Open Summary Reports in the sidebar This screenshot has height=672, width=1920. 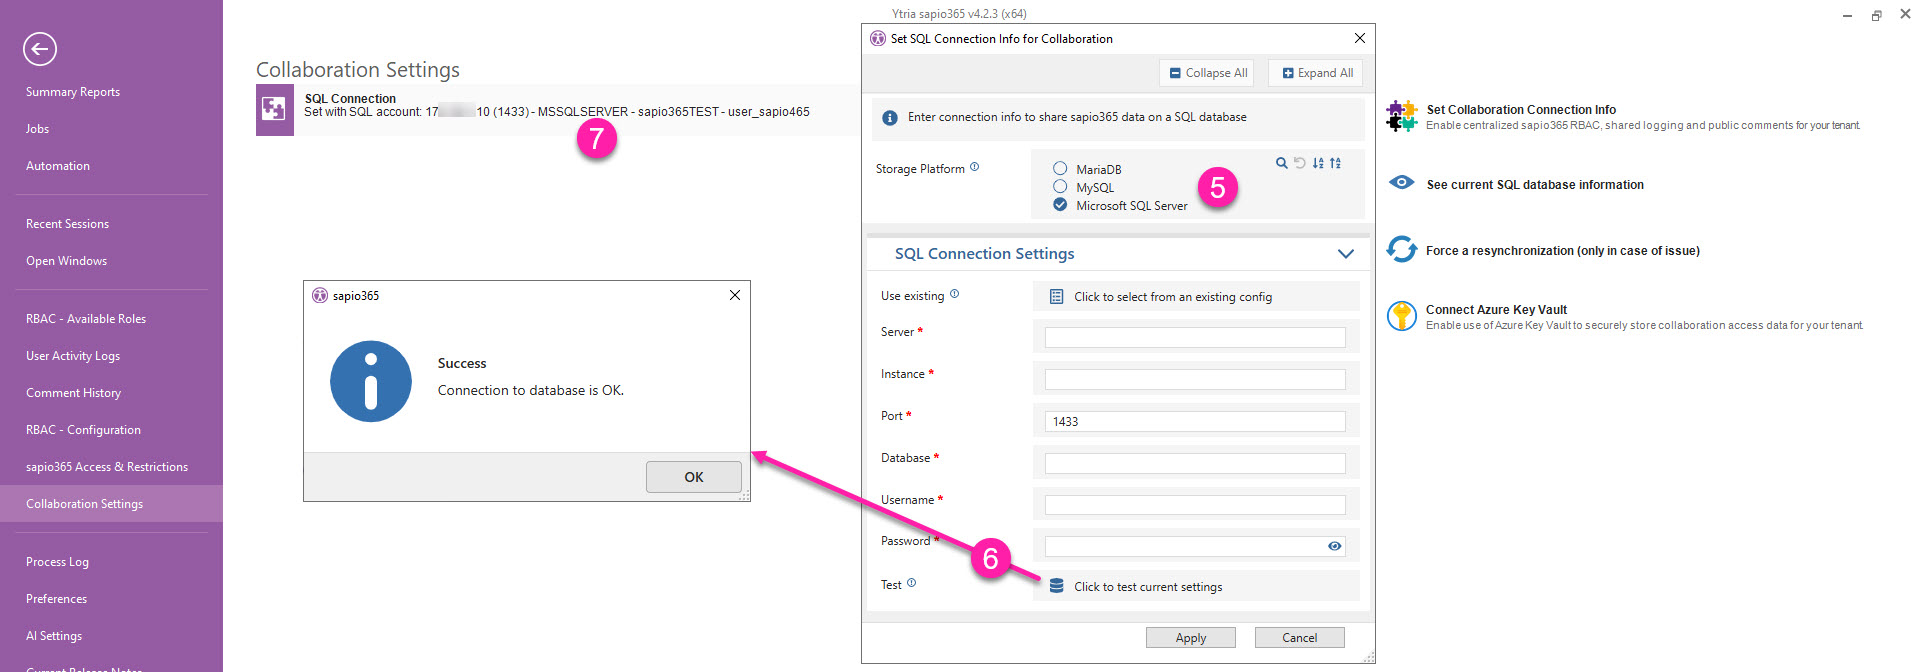point(73,92)
